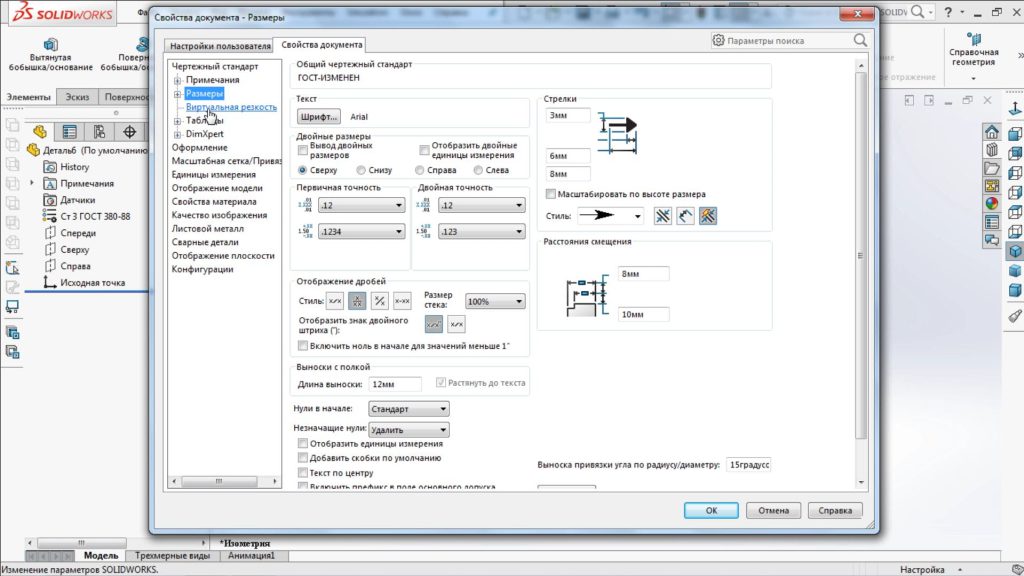Open PropertyManager tab icon
The width and height of the screenshot is (1024, 576).
(x=69, y=132)
